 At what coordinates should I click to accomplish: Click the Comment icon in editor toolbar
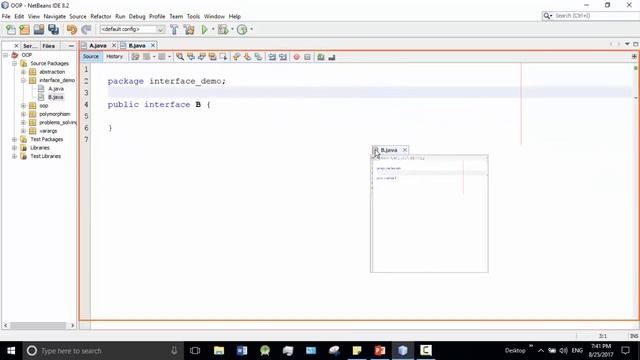321,57
